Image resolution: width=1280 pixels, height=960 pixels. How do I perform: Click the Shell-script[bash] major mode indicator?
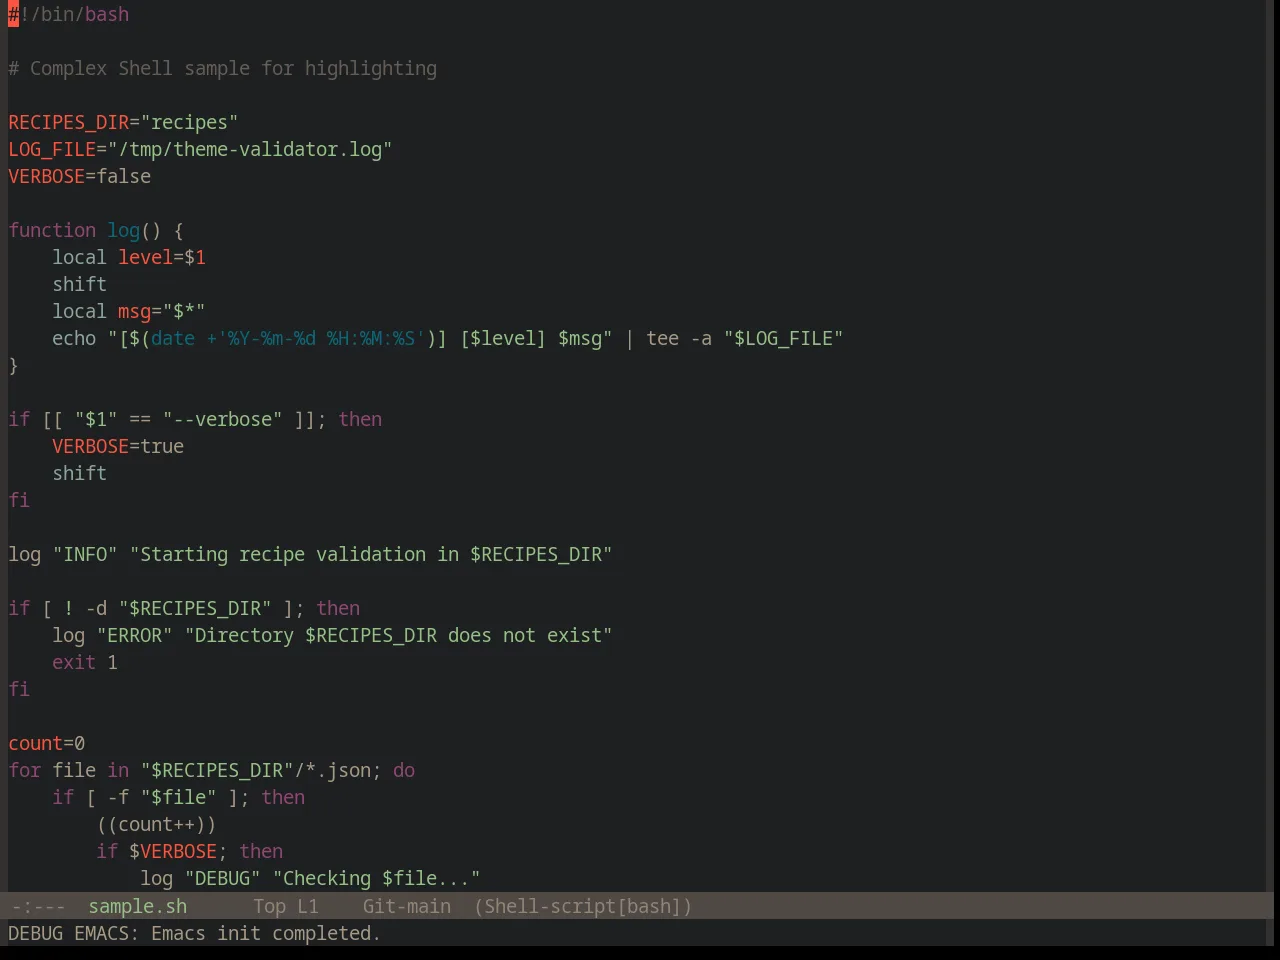[583, 906]
